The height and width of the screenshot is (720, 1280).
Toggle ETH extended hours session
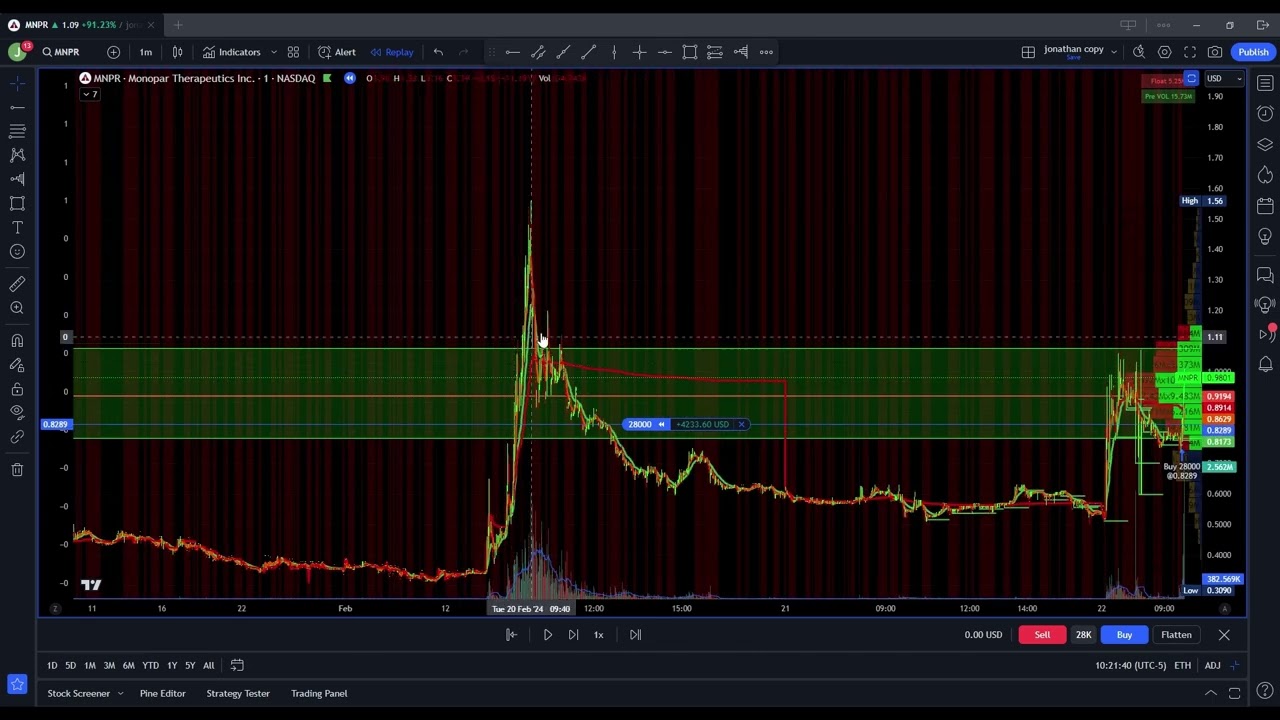point(1182,665)
